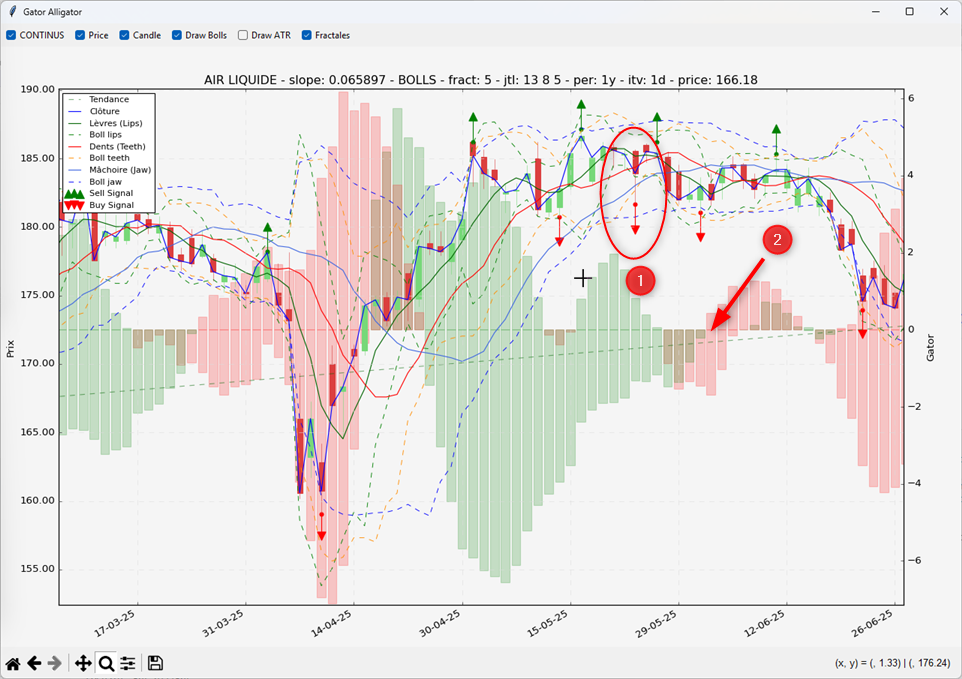This screenshot has width=962, height=679.
Task: Click the feather app icon in title bar
Action: coord(12,12)
